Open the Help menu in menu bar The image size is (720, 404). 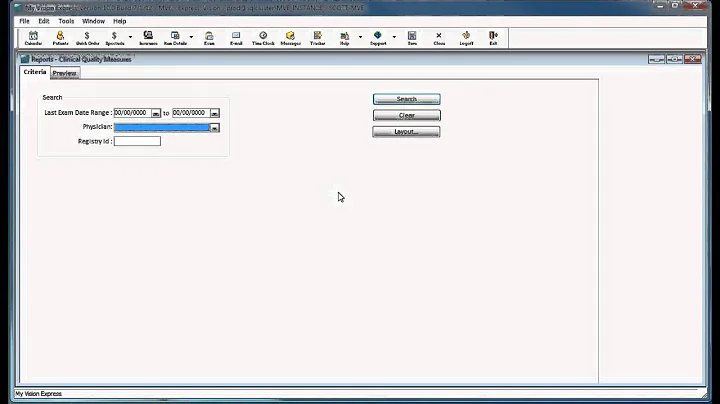119,21
